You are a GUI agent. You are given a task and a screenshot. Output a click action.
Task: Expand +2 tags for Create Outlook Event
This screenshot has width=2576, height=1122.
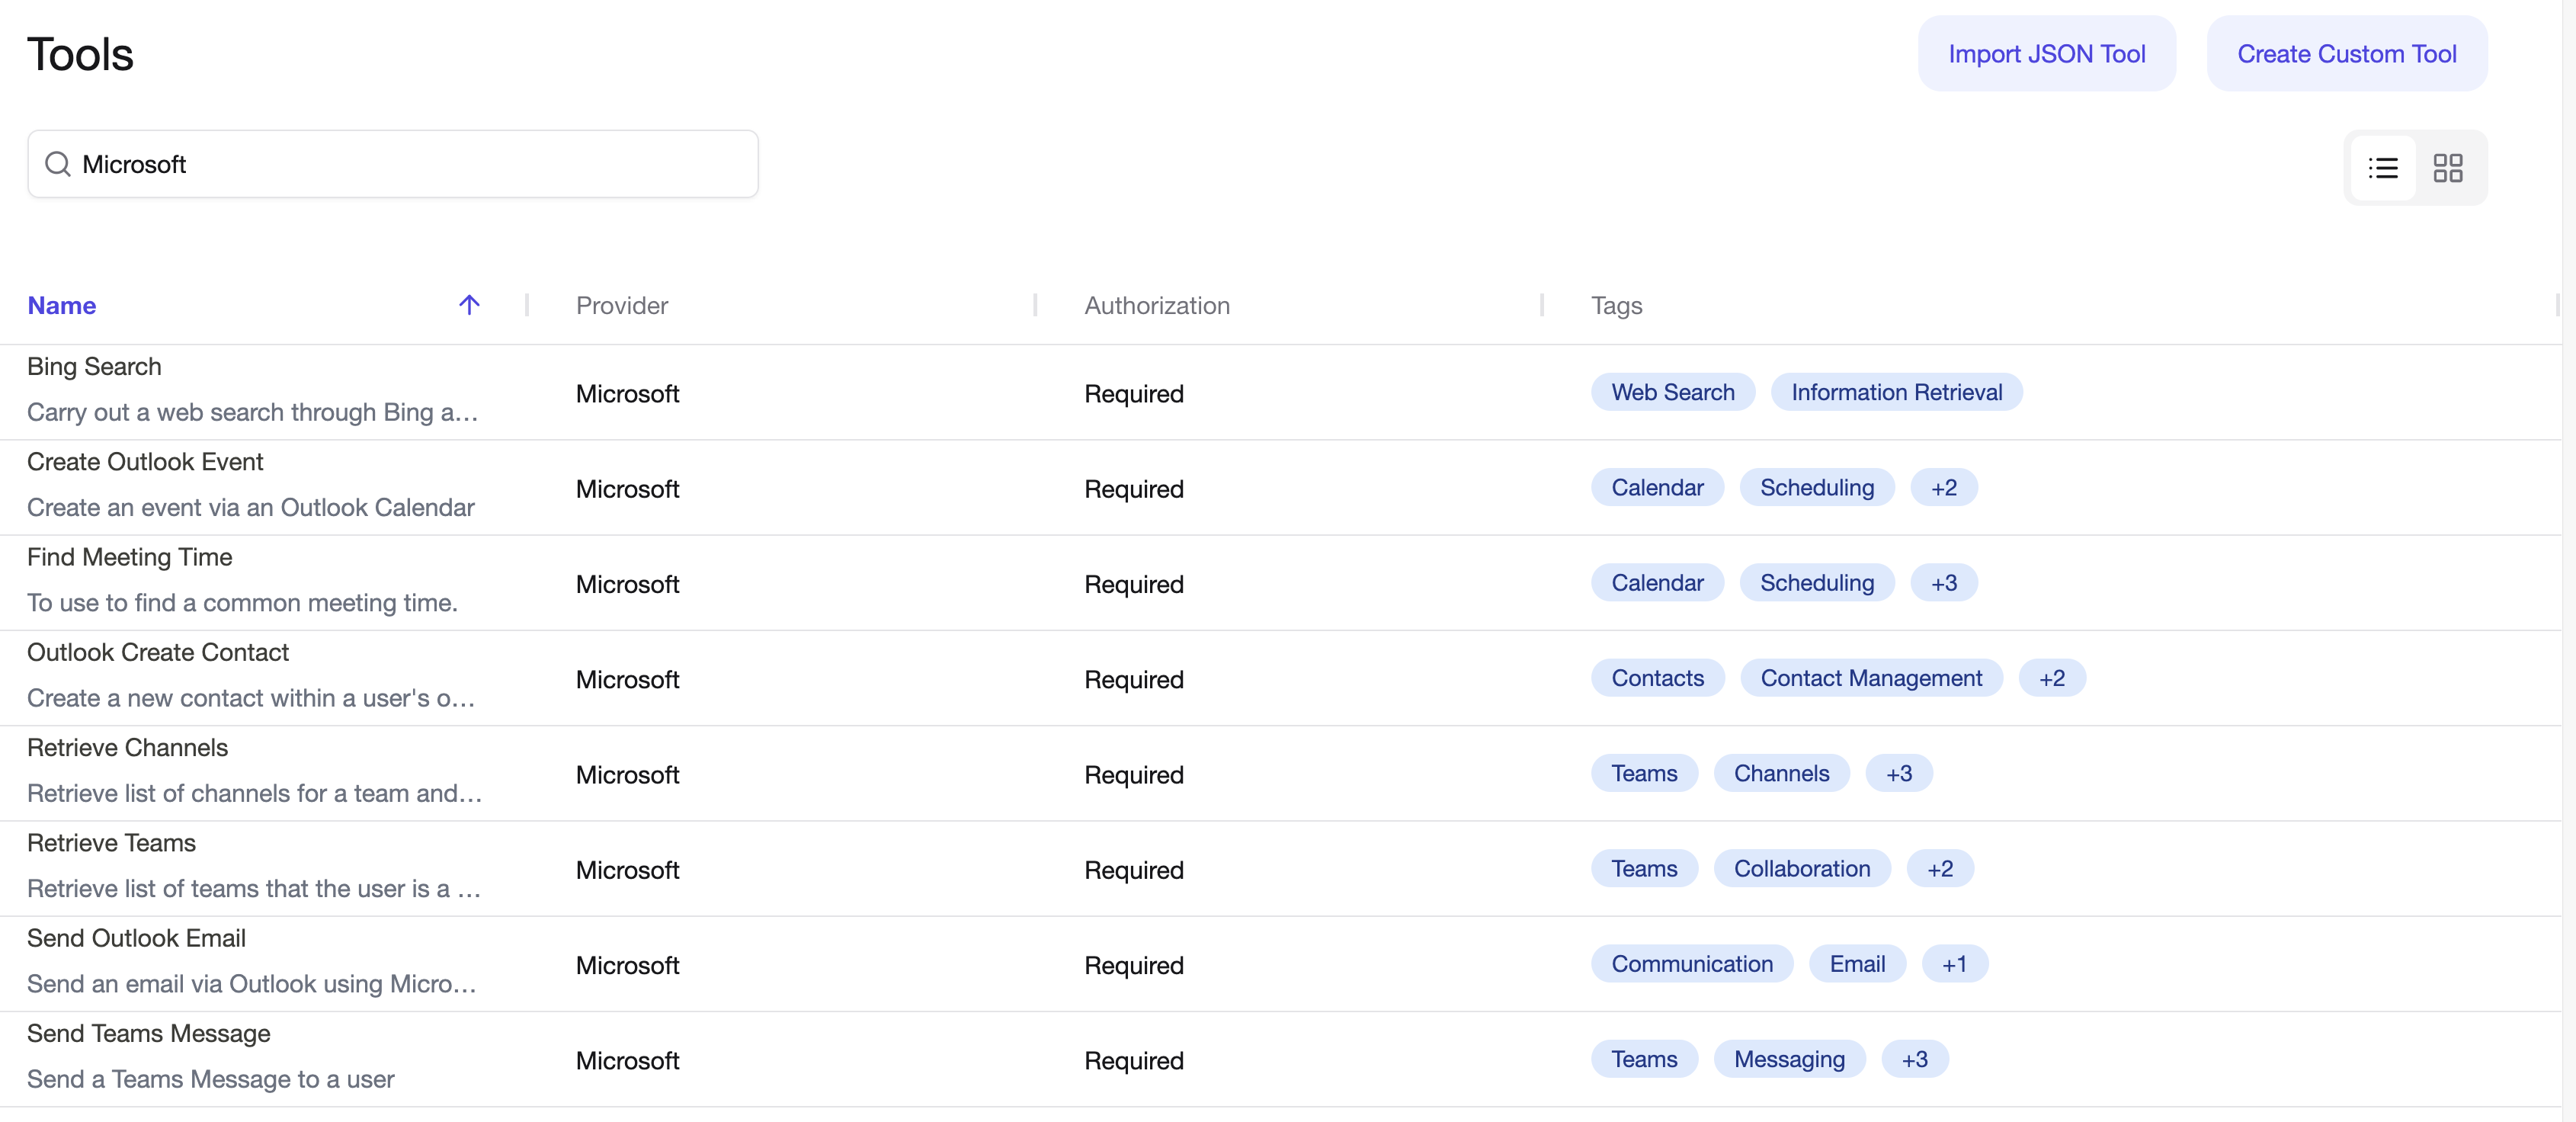1943,487
